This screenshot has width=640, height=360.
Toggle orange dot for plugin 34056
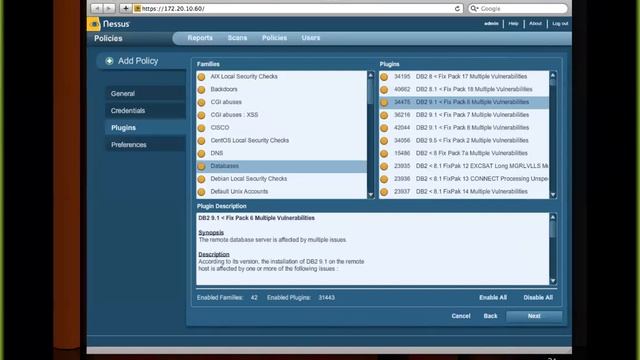(x=384, y=141)
